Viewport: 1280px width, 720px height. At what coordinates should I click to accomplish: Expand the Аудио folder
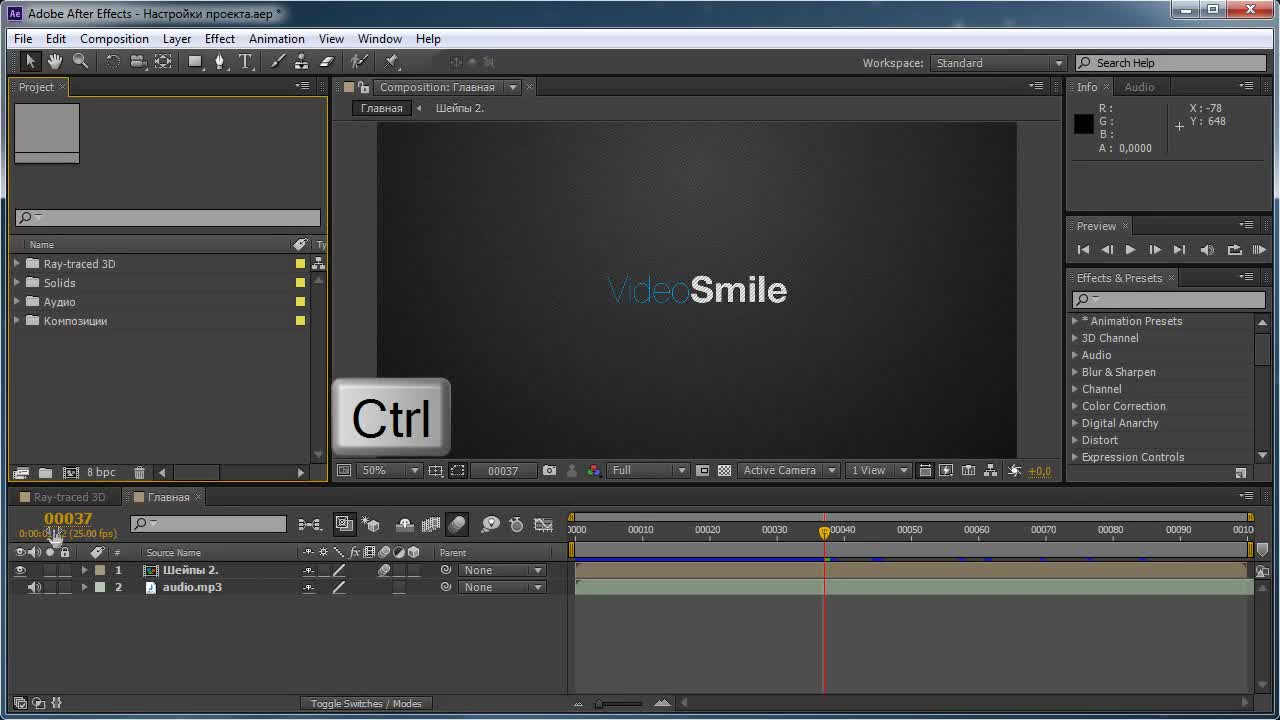(x=17, y=302)
